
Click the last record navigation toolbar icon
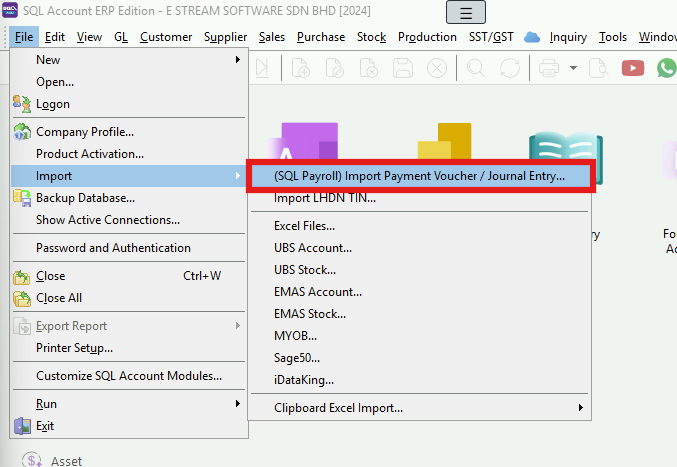(262, 68)
